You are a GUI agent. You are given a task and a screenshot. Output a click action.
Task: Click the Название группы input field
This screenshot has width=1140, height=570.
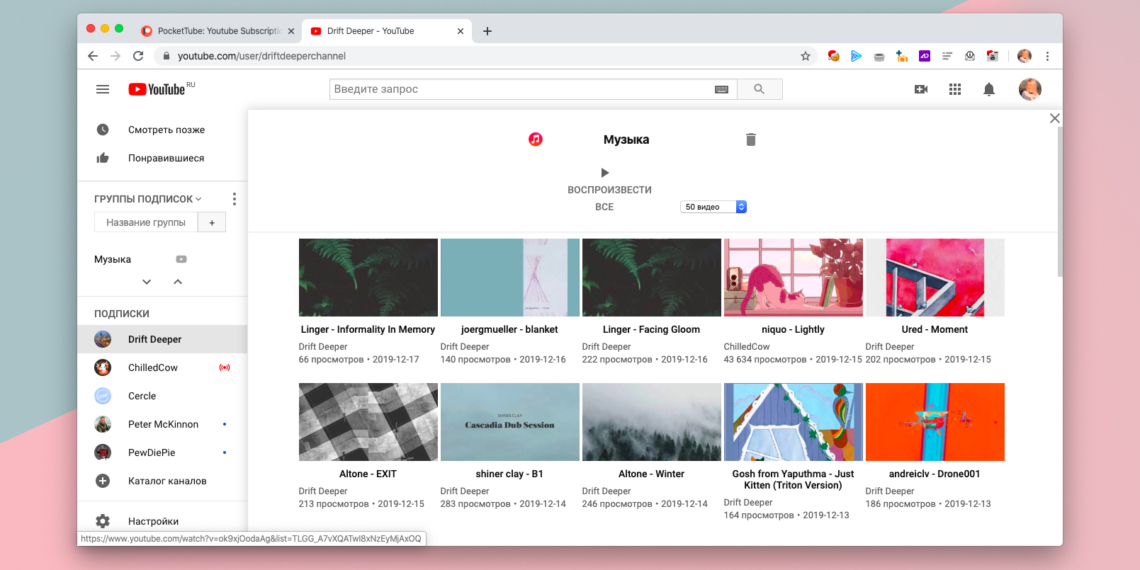click(x=146, y=222)
